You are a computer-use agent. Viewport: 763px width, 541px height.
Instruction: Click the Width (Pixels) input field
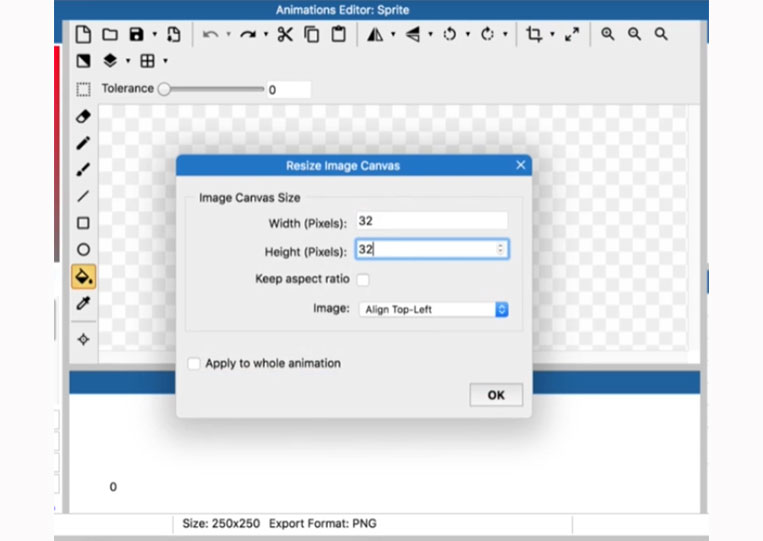(432, 221)
